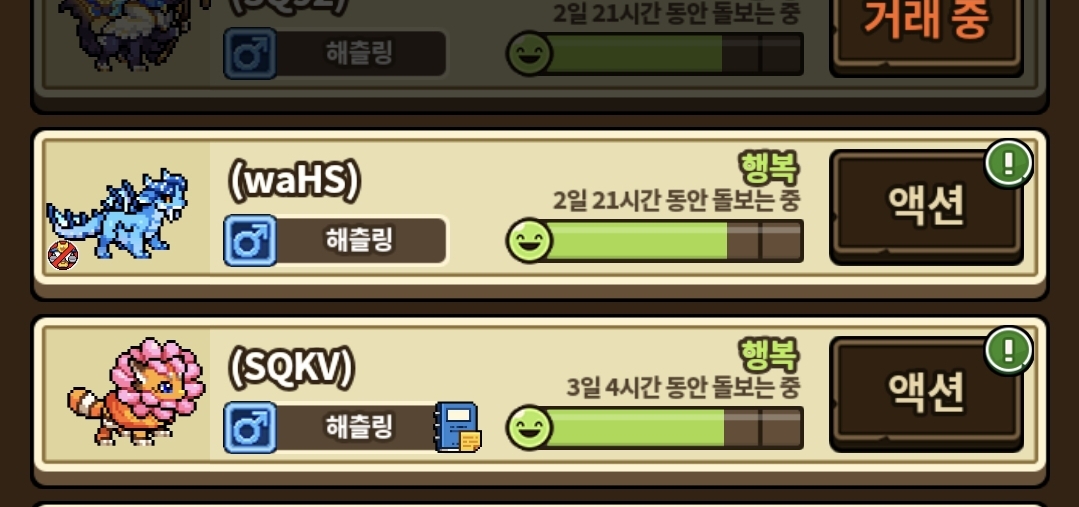Click the waHS happiness progress bar
The image size is (1079, 507).
pos(665,241)
